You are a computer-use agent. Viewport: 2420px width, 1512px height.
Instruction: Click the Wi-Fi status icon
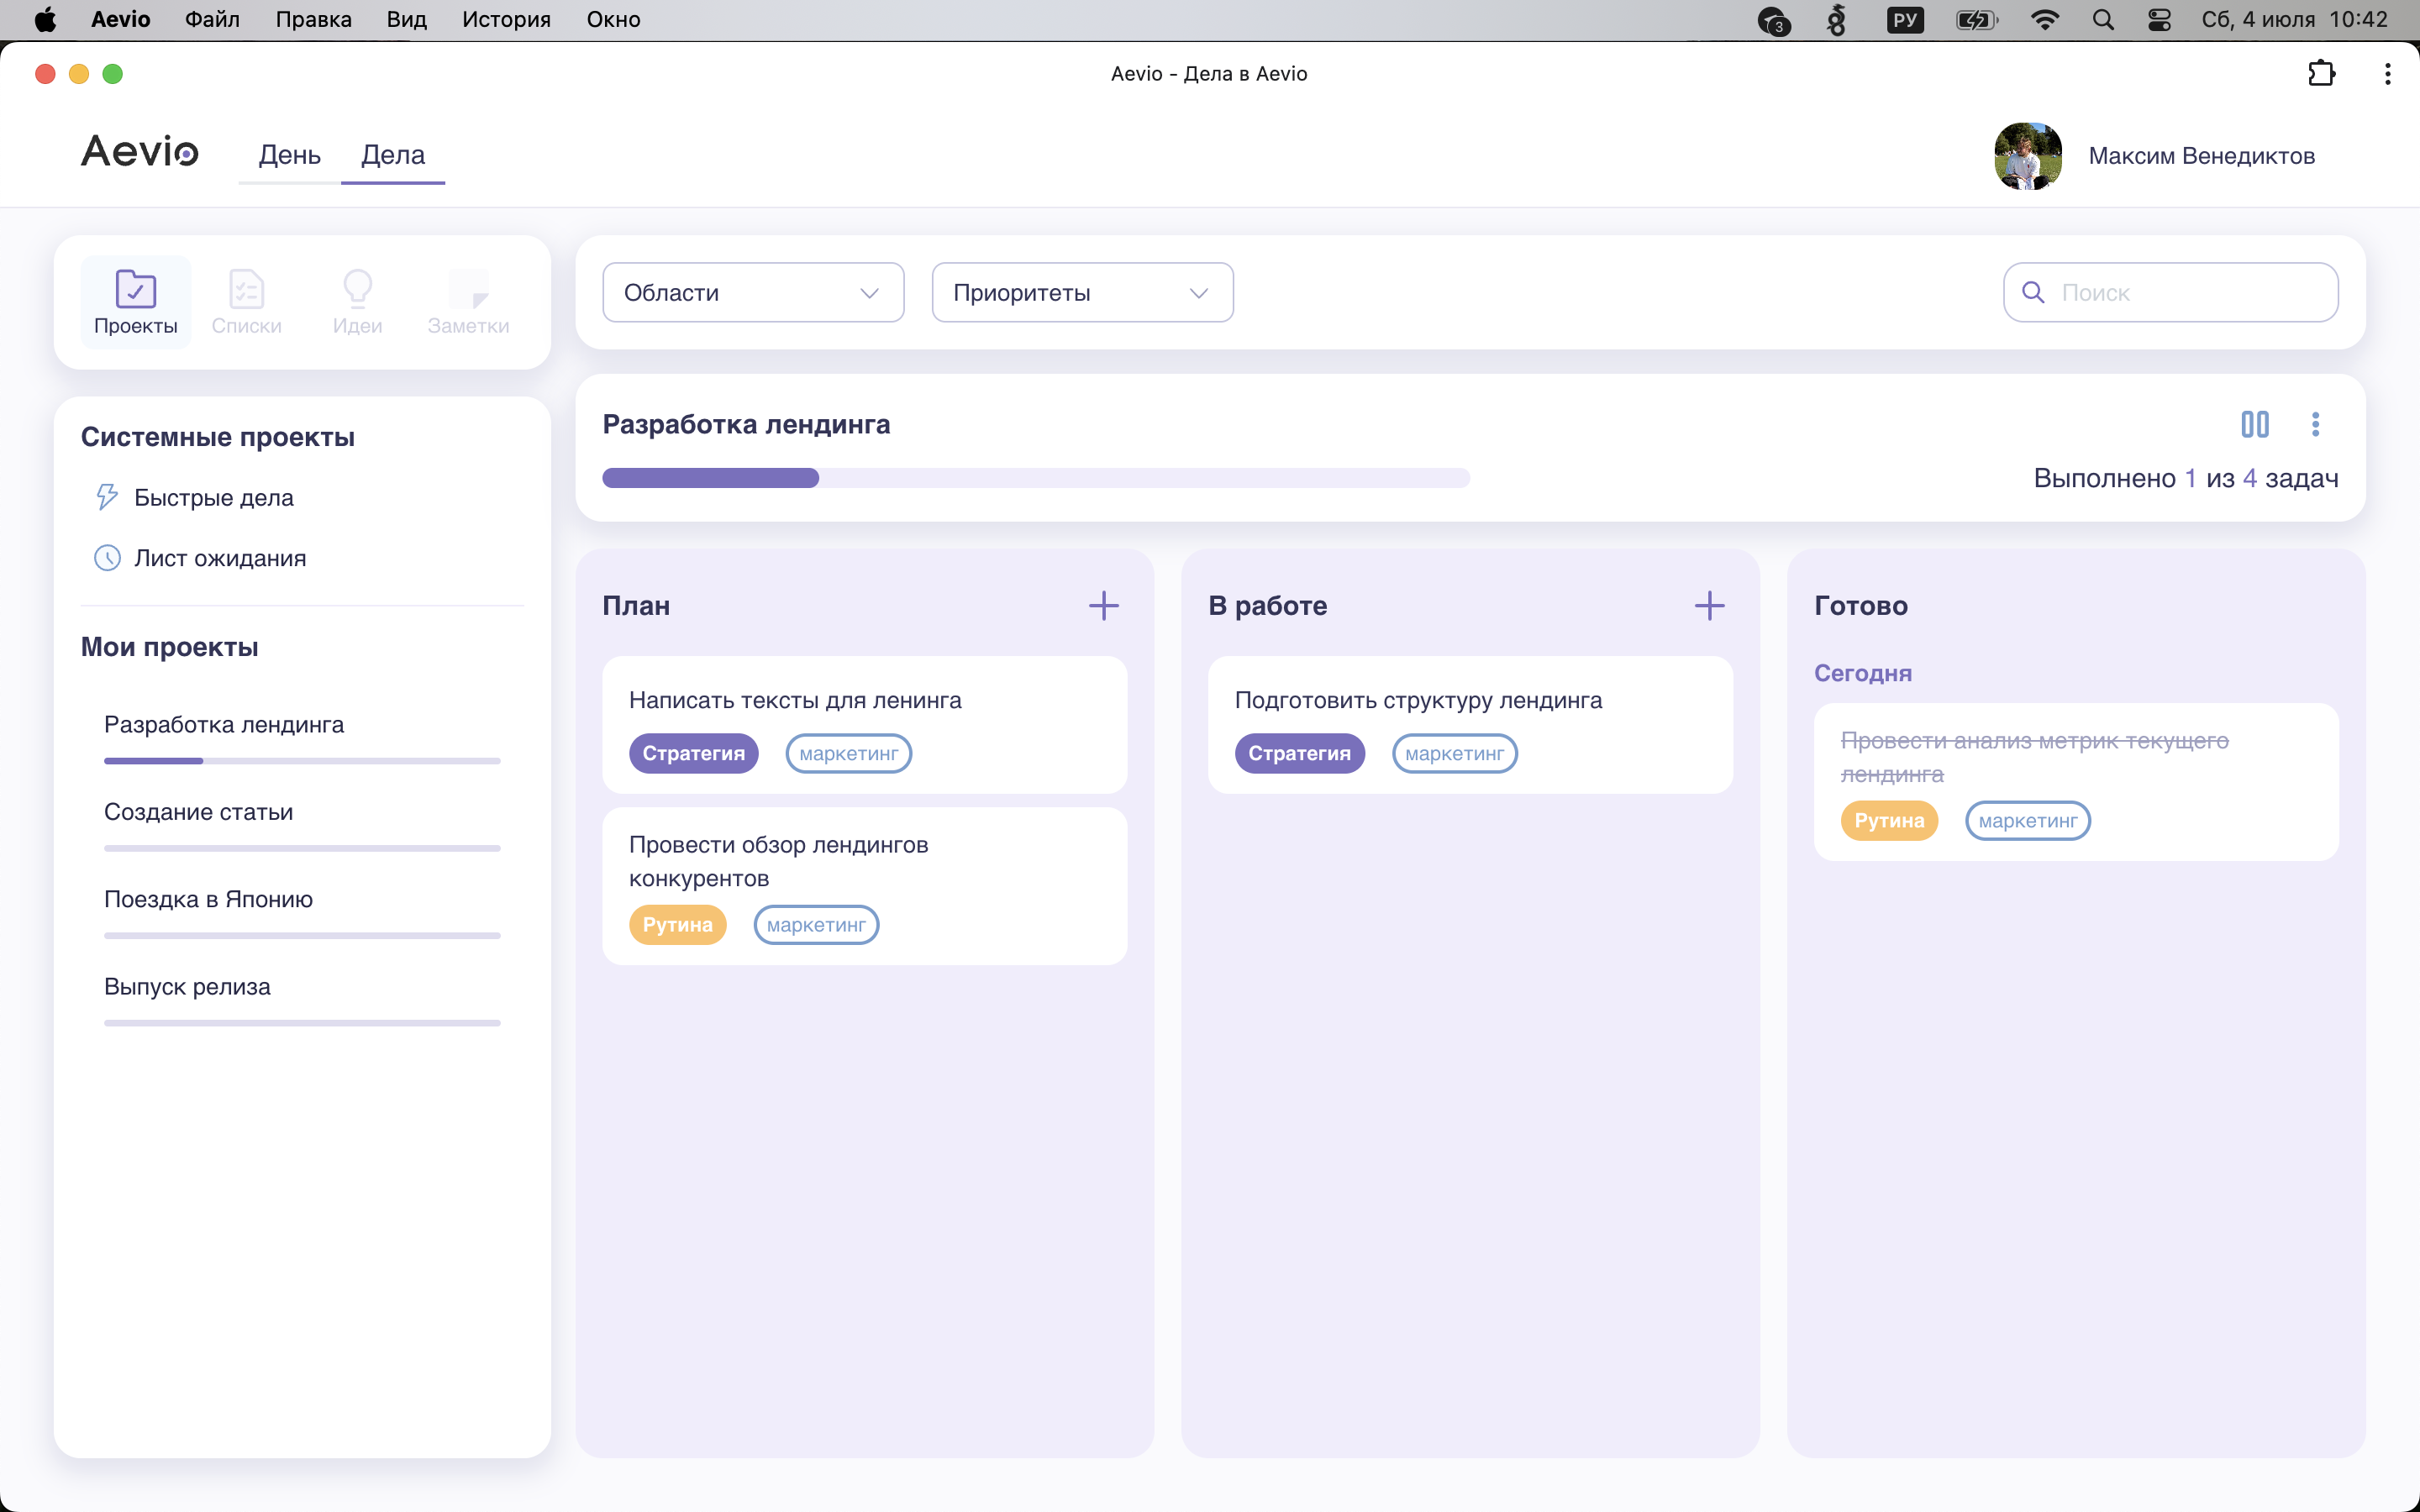pos(2045,19)
